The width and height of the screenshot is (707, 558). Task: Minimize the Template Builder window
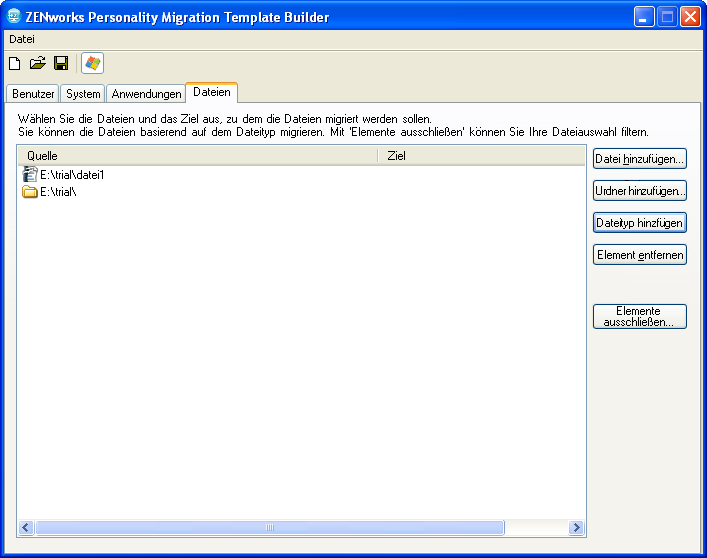pos(644,17)
